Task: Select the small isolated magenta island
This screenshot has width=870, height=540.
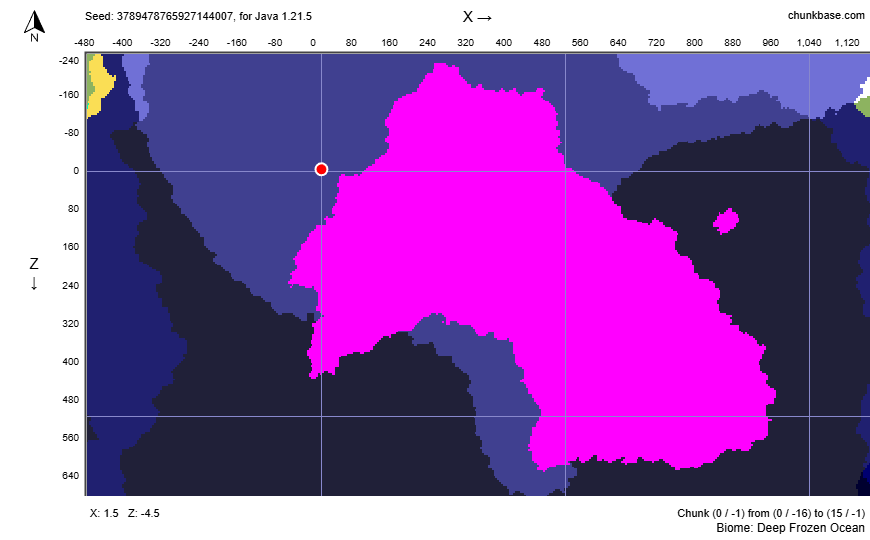Action: point(726,220)
